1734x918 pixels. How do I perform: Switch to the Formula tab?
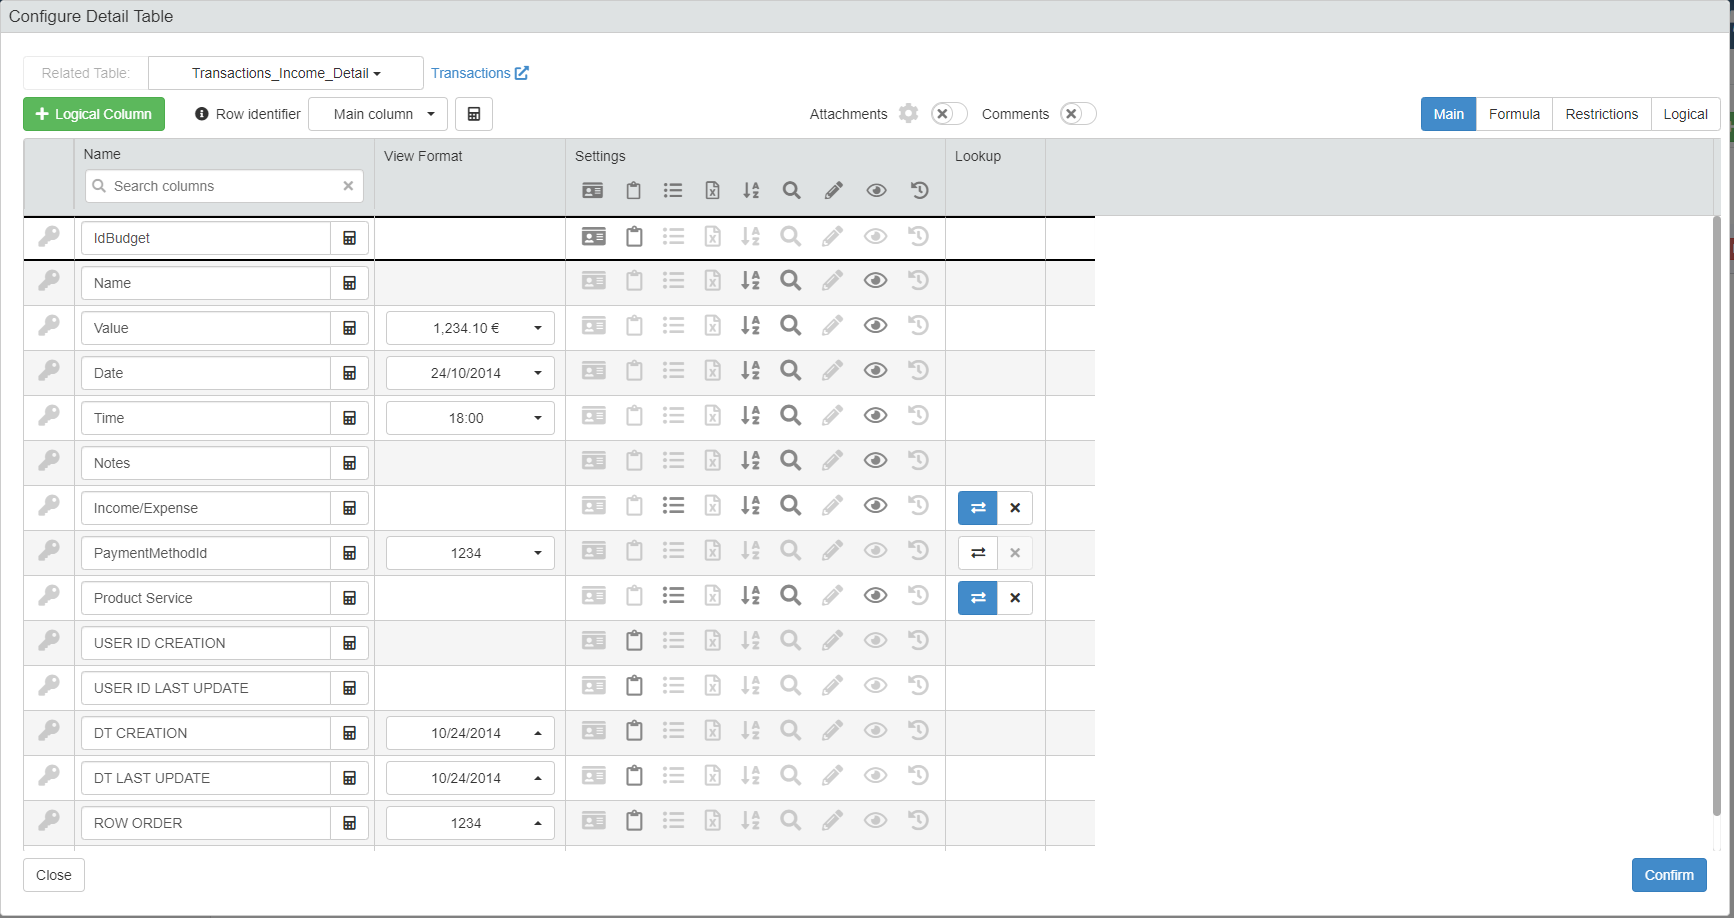[x=1513, y=114]
